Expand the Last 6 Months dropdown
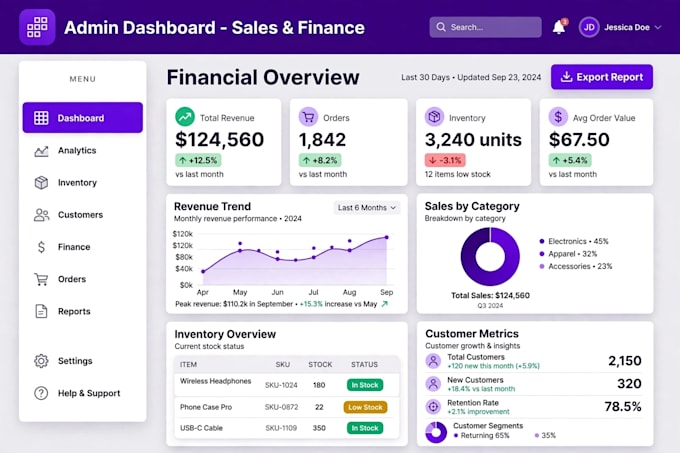The width and height of the screenshot is (680, 453). 367,208
